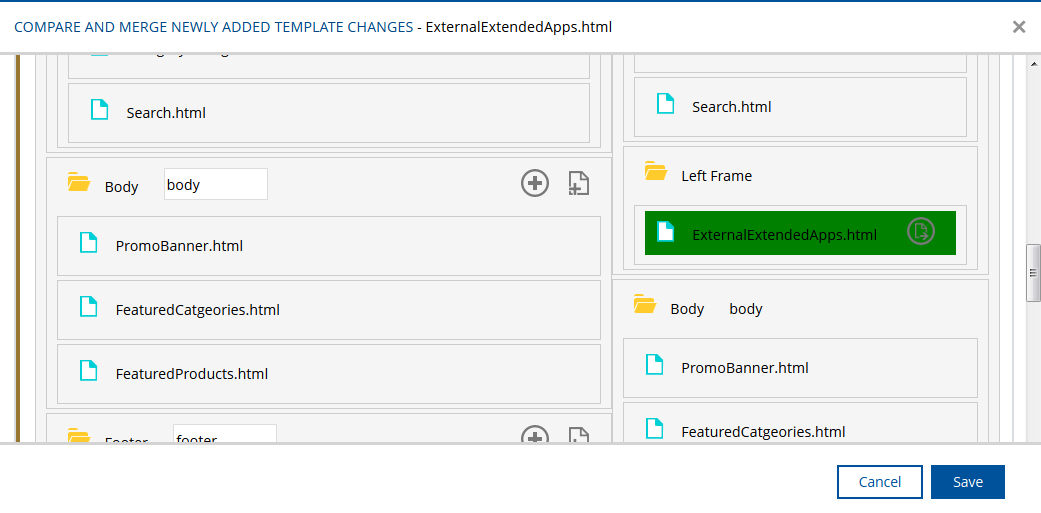The height and width of the screenshot is (513, 1041).
Task: Collapse the Left Frame folder
Action: tap(656, 172)
